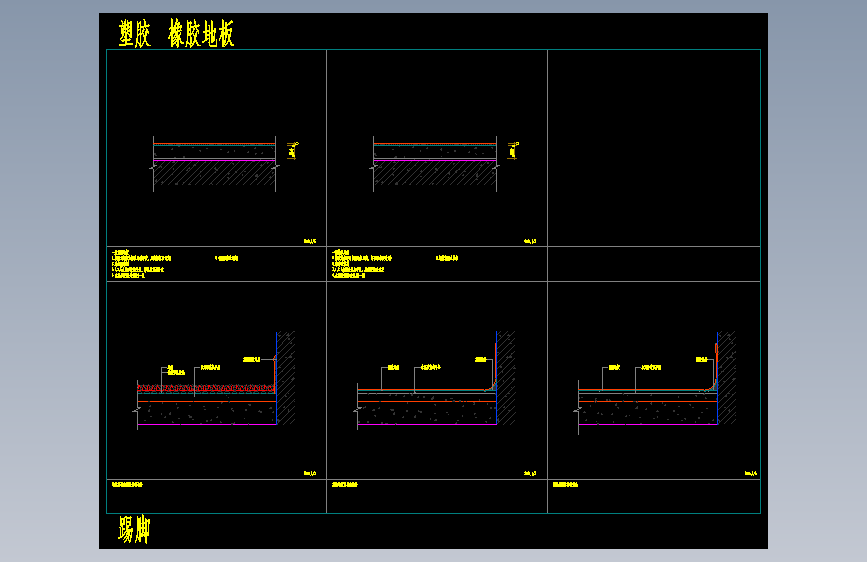
Task: Click the 塑胶 title text
Action: click(134, 34)
